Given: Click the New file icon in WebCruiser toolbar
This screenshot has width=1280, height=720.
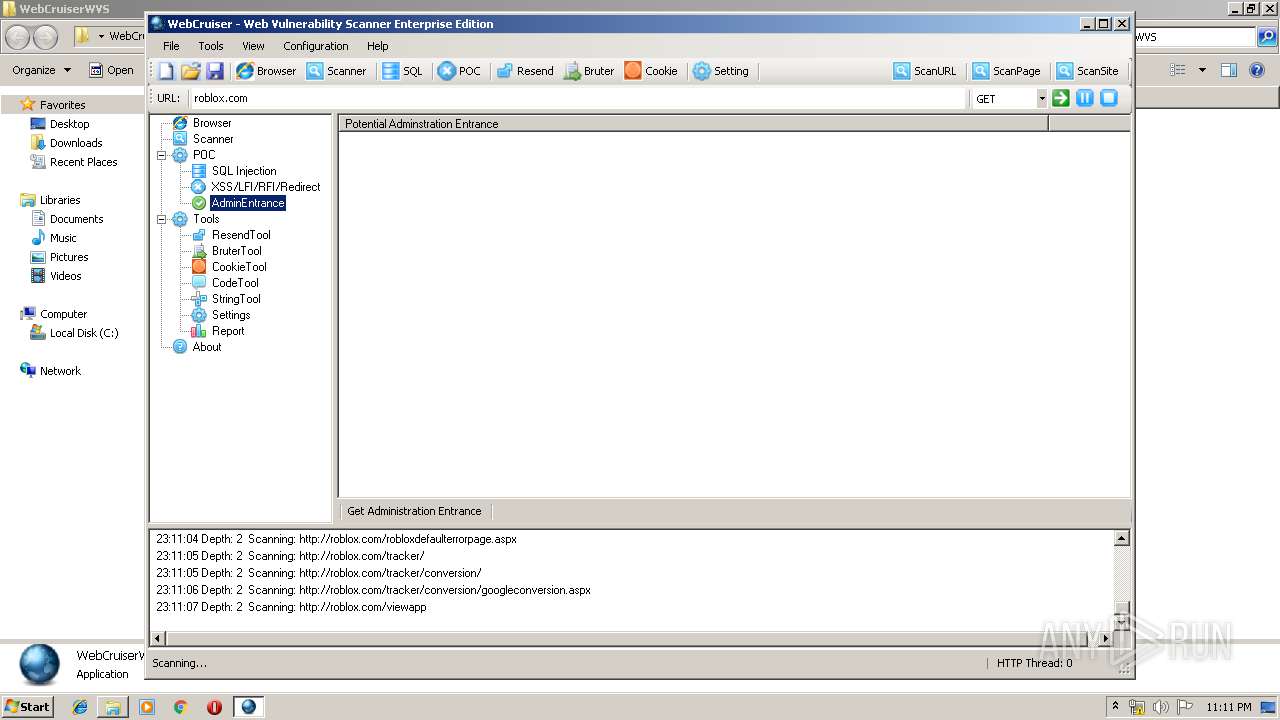Looking at the screenshot, I should coord(166,71).
